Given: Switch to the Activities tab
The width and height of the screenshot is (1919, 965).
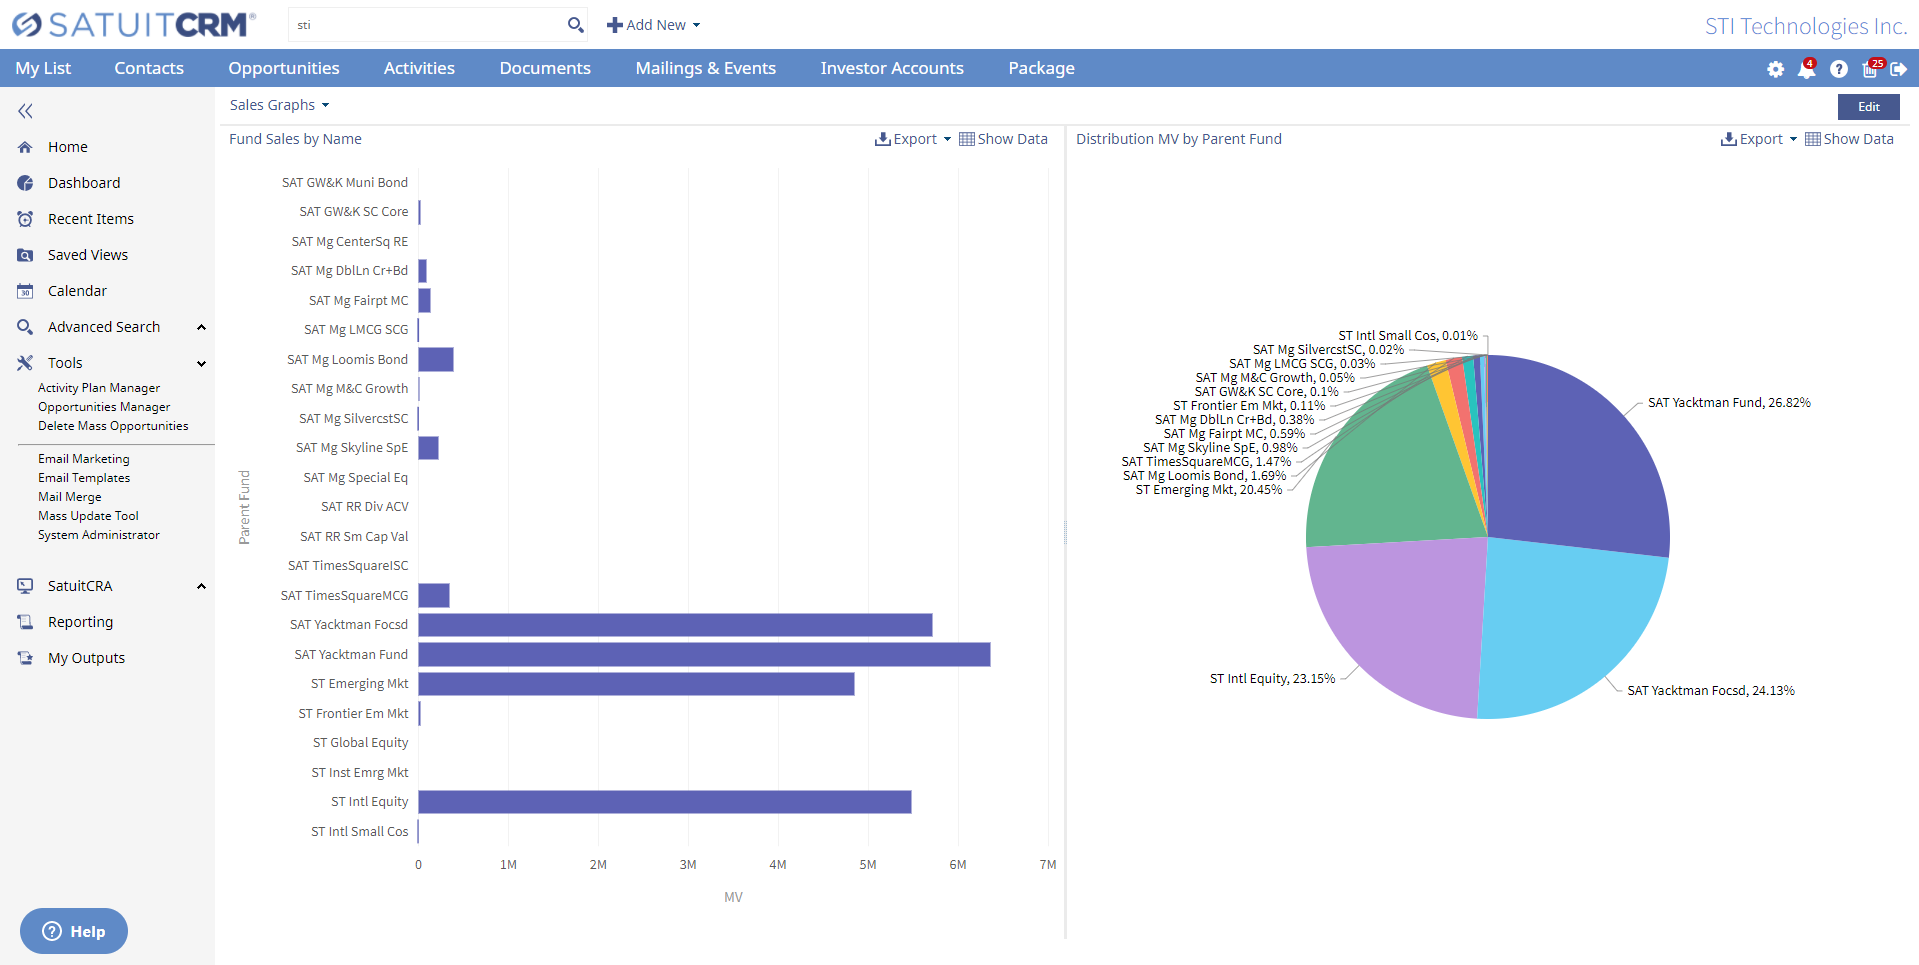Looking at the screenshot, I should (x=419, y=68).
